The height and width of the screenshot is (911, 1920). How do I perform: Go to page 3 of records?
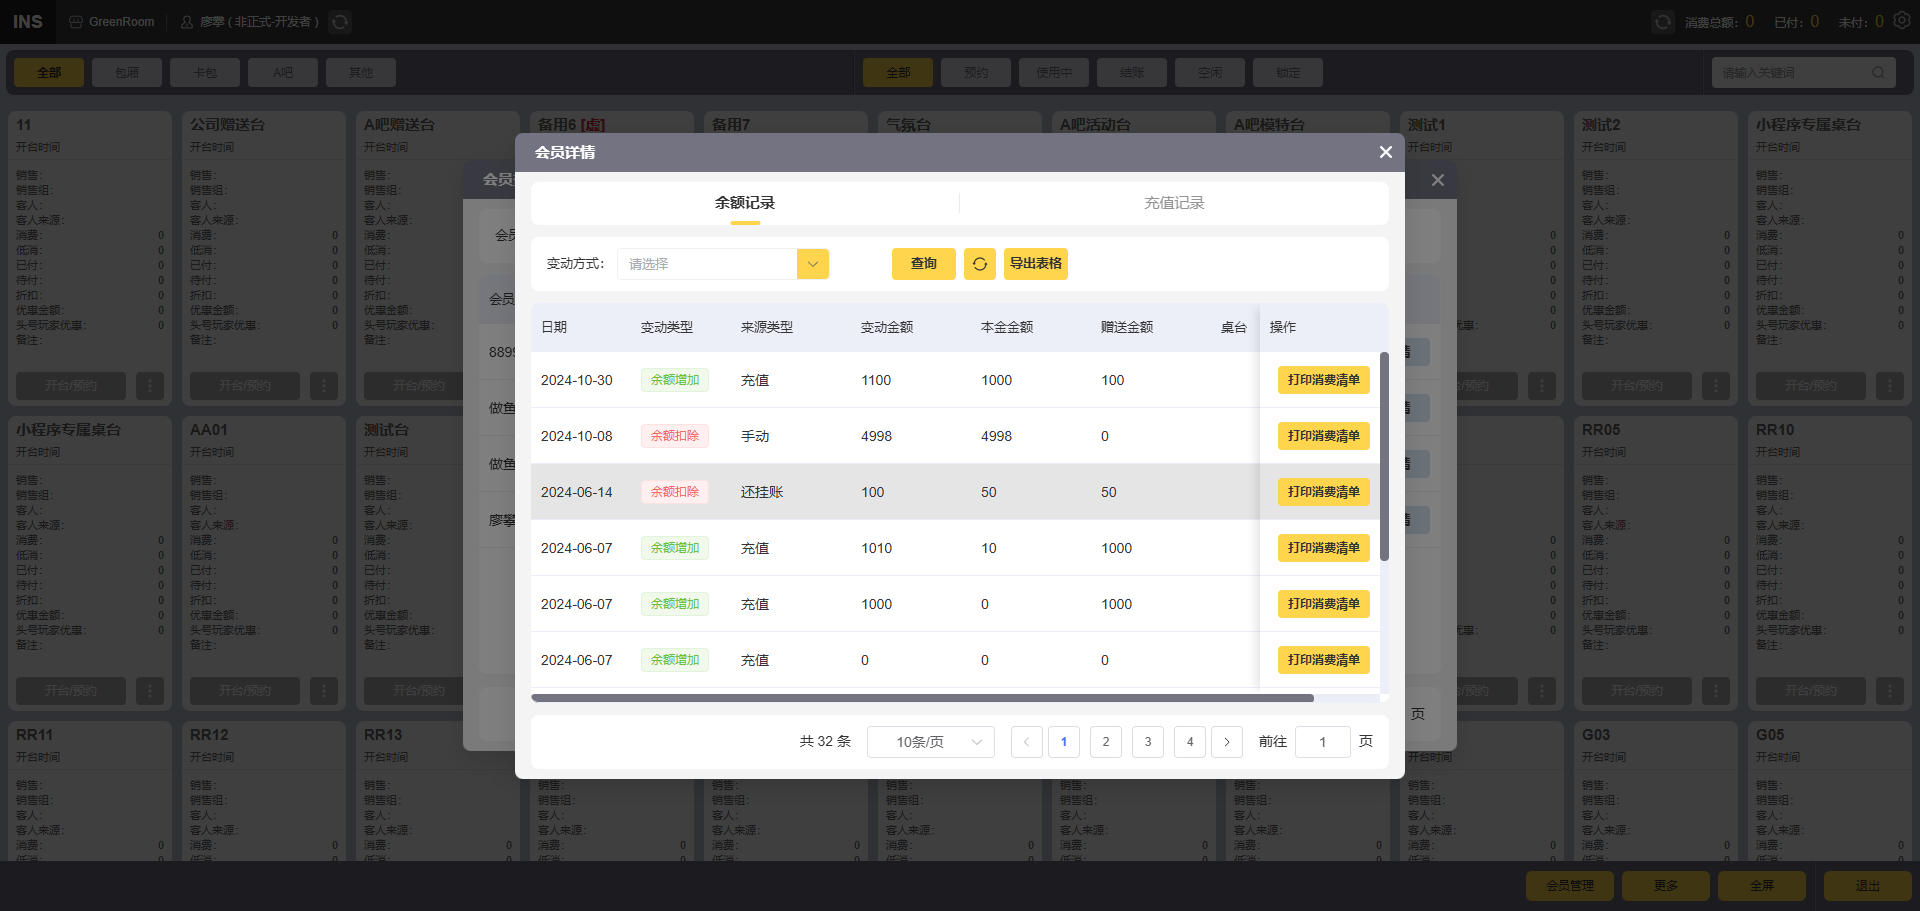(1148, 742)
